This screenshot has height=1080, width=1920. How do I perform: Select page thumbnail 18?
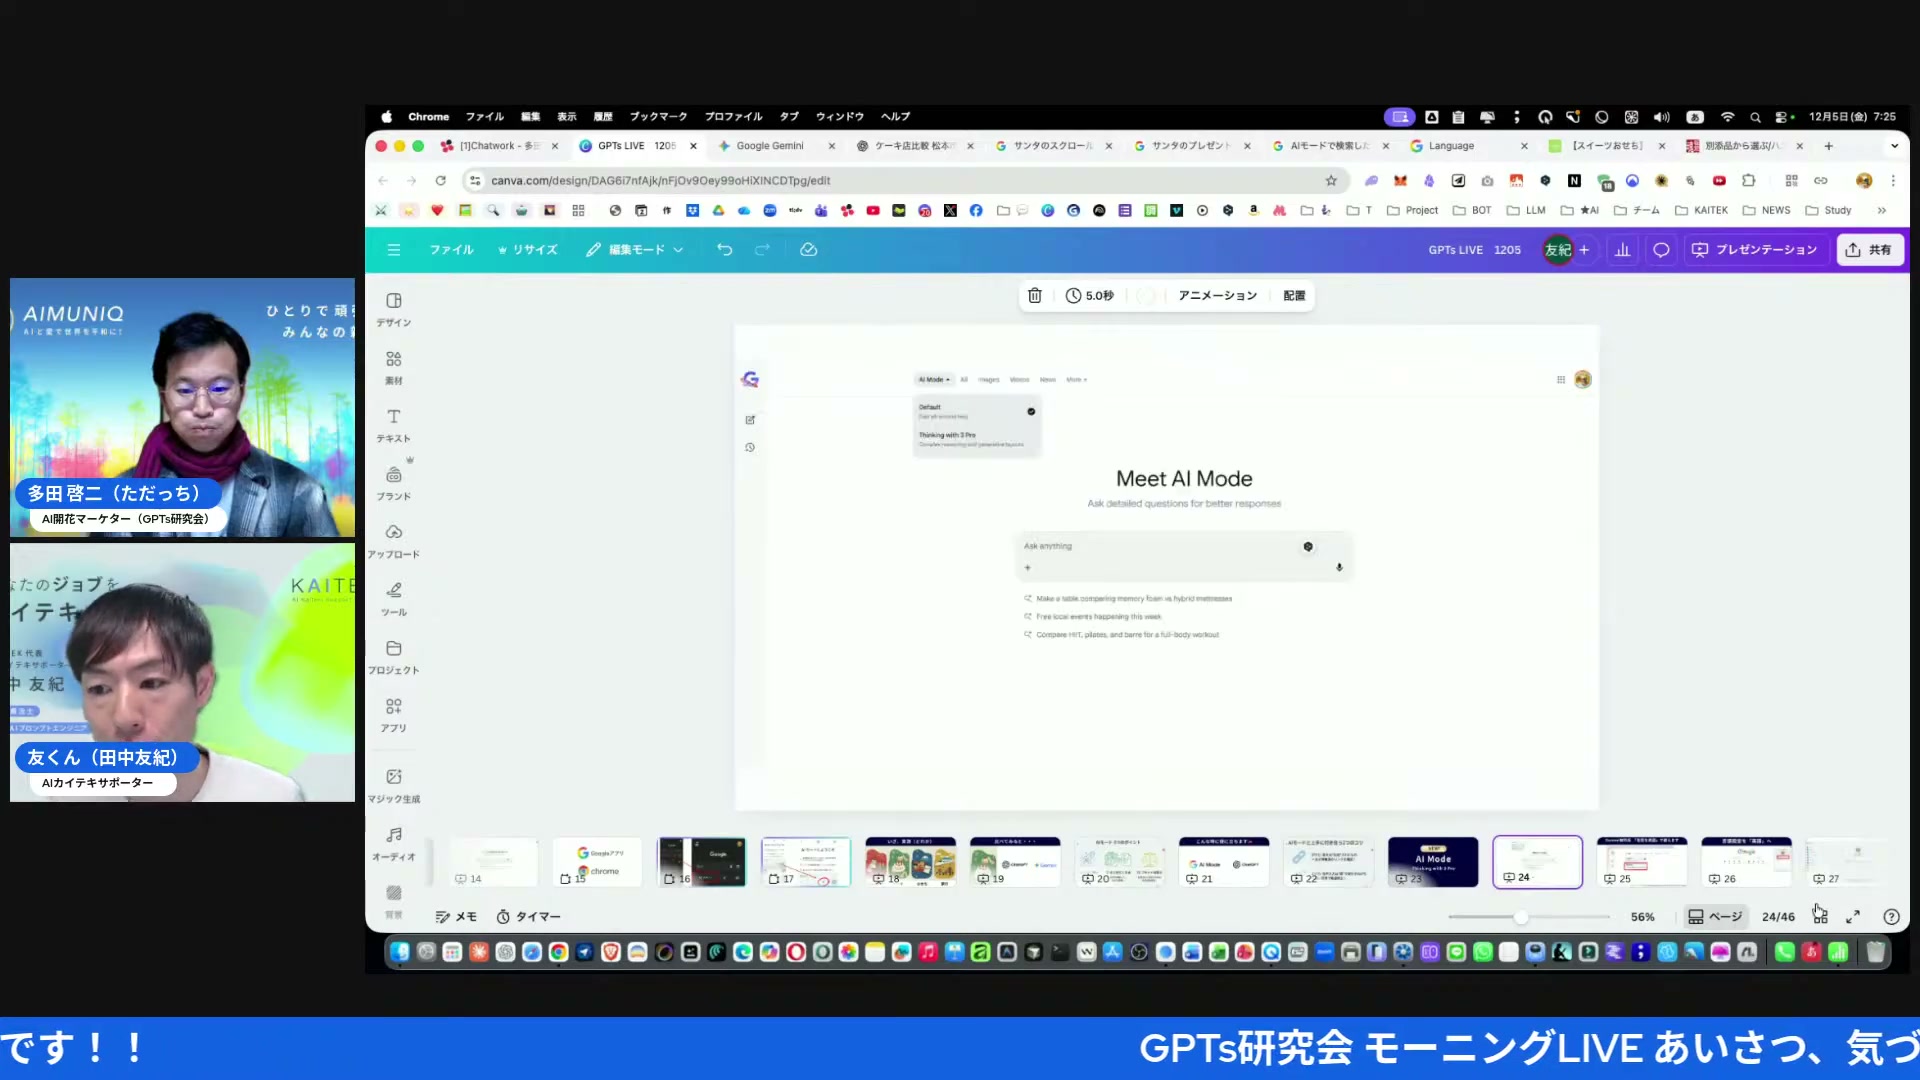910,862
